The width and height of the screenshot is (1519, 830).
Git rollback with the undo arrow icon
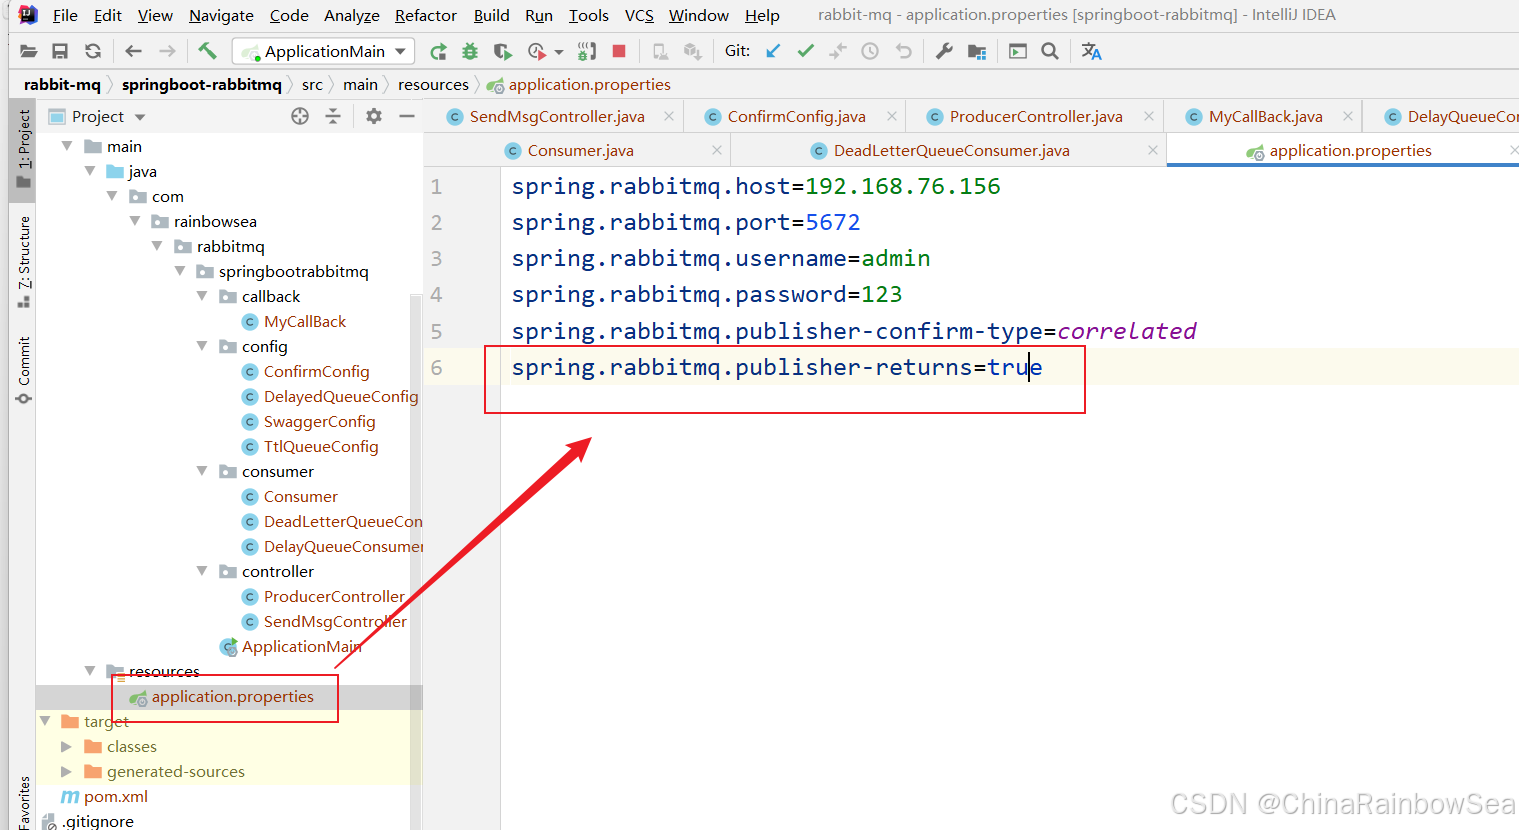pyautogui.click(x=904, y=51)
